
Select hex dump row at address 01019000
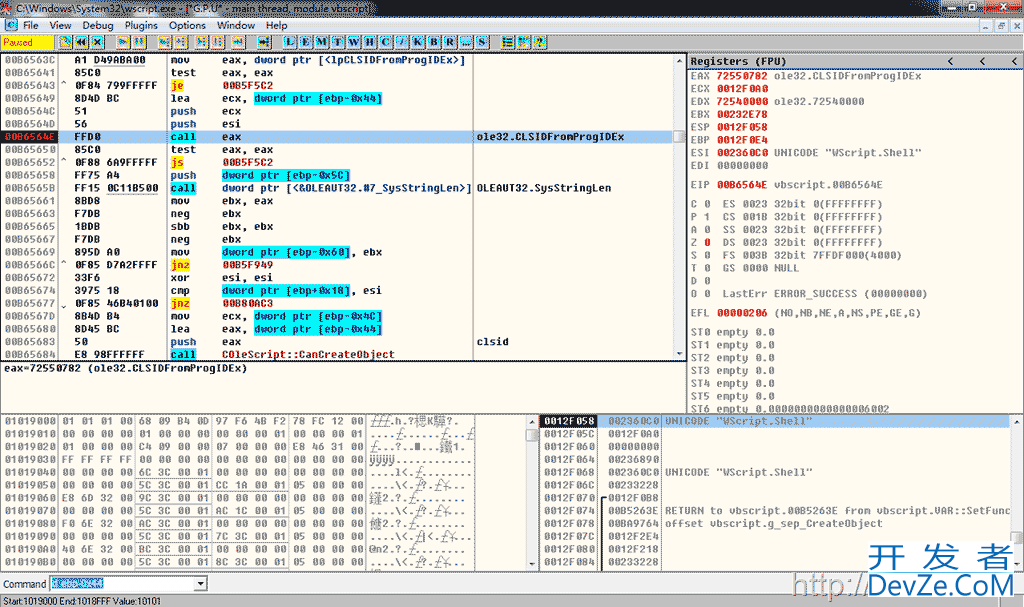[x=263, y=421]
